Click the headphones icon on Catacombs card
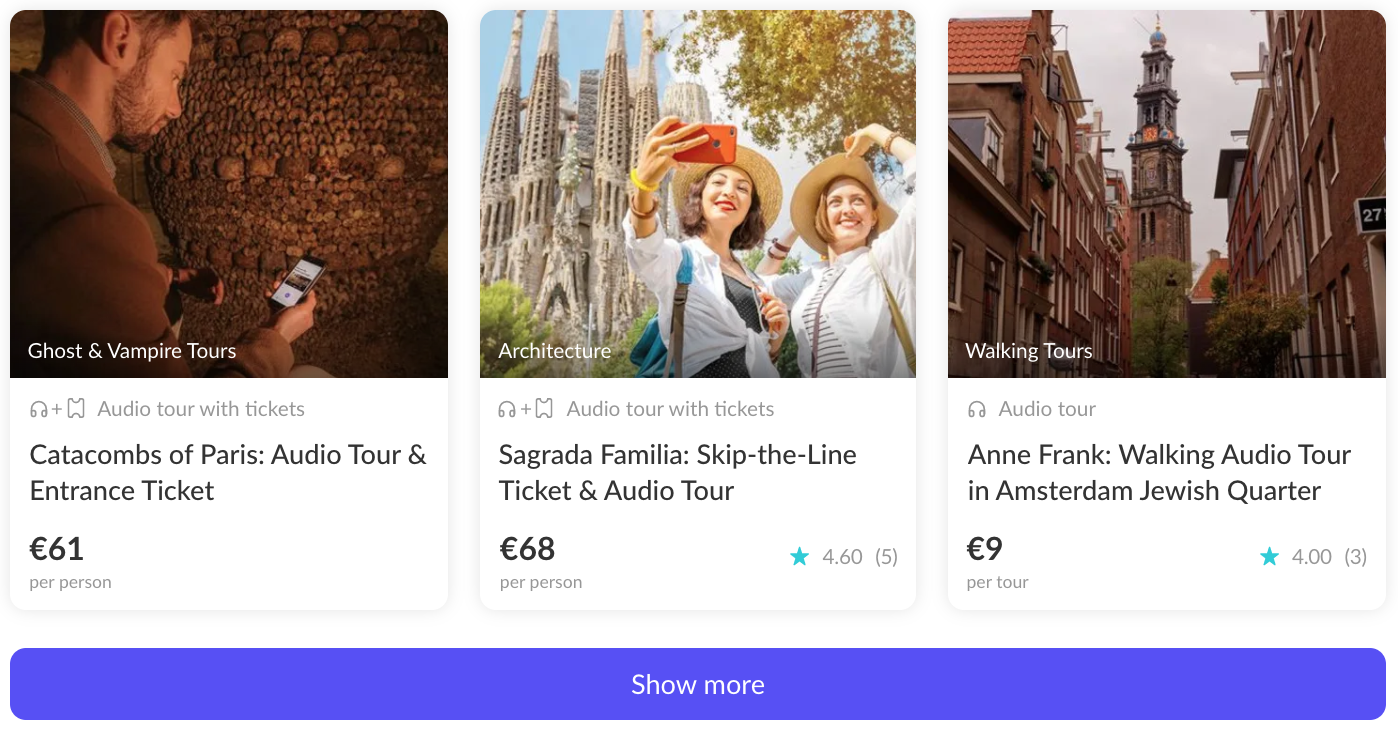 tap(39, 409)
